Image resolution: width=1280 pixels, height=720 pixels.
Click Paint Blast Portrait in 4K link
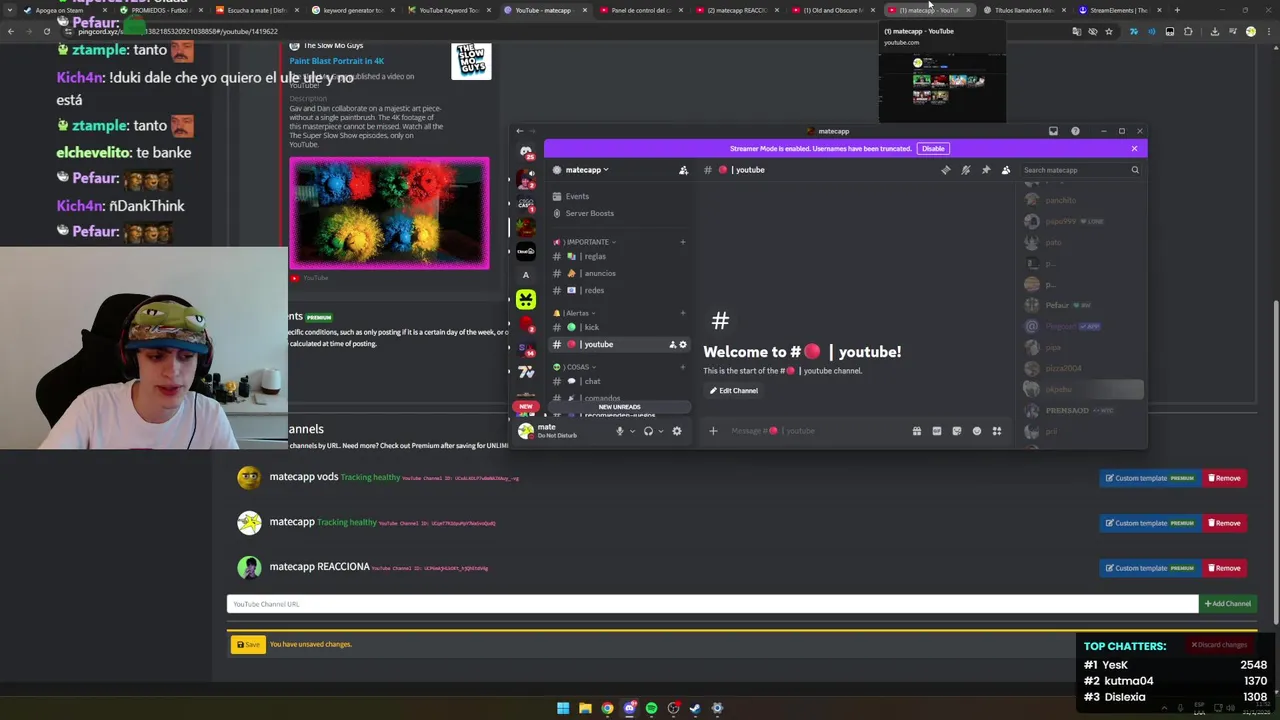pyautogui.click(x=337, y=61)
